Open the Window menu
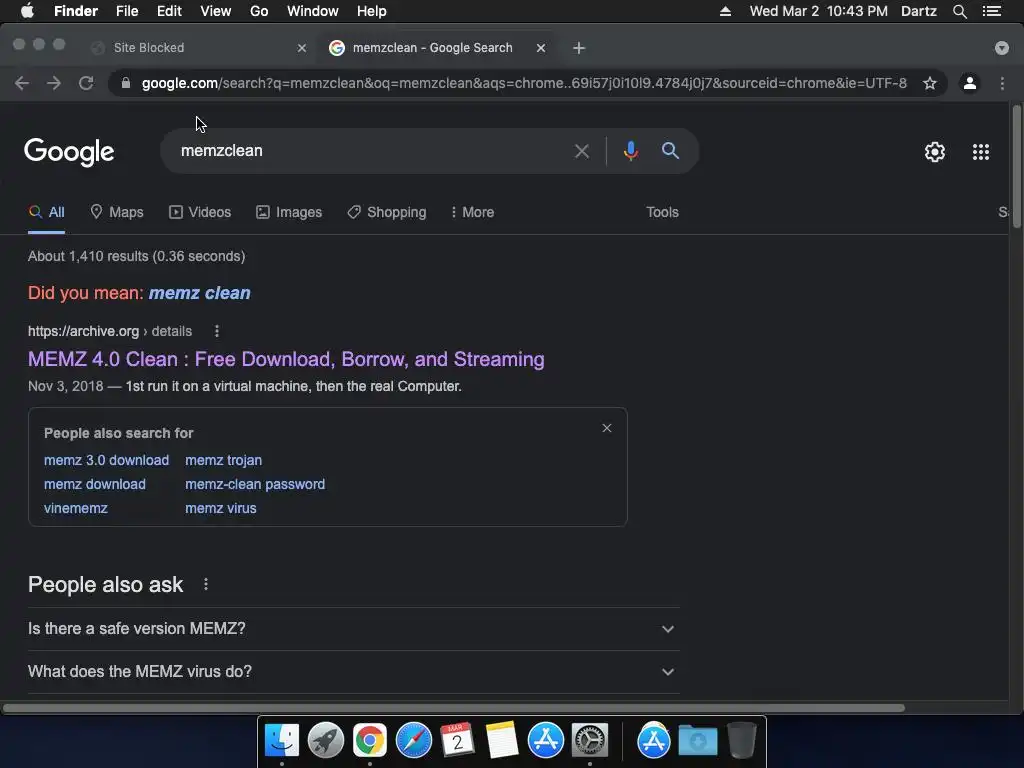 pos(313,11)
